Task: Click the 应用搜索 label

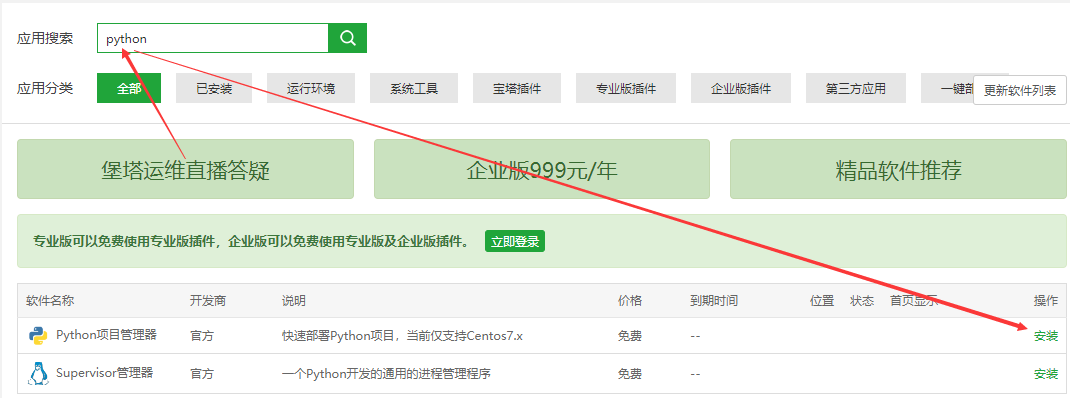Action: (x=45, y=38)
